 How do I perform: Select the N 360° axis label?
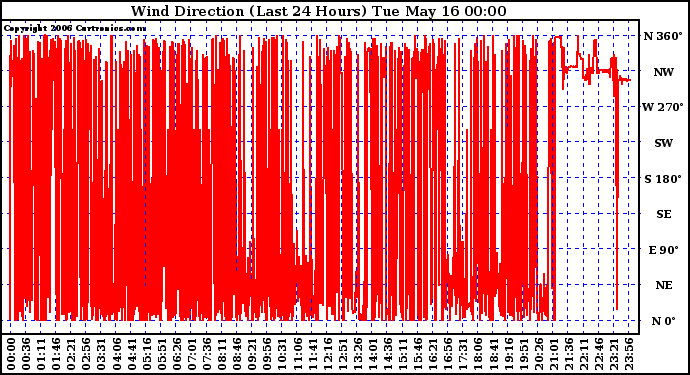click(x=663, y=36)
